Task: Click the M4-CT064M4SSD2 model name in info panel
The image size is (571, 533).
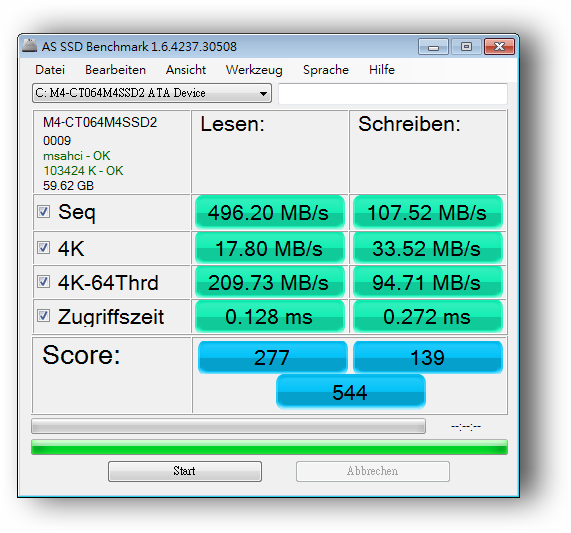Action: click(x=100, y=122)
